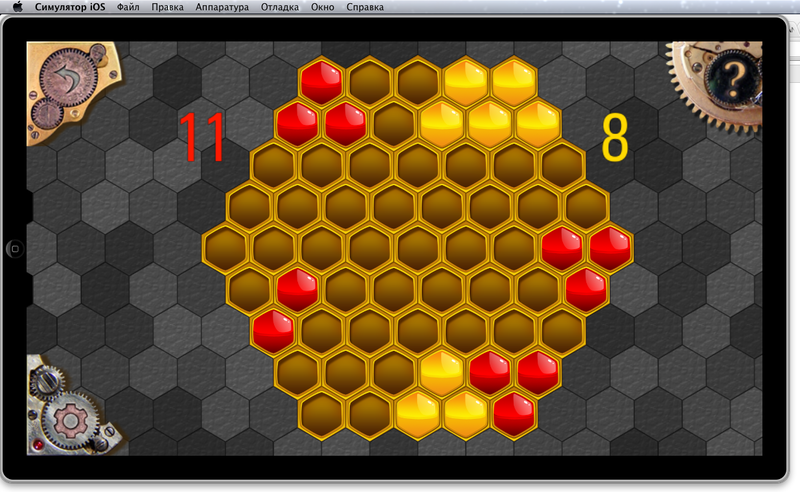Open the Аппаратура menu

(222, 7)
